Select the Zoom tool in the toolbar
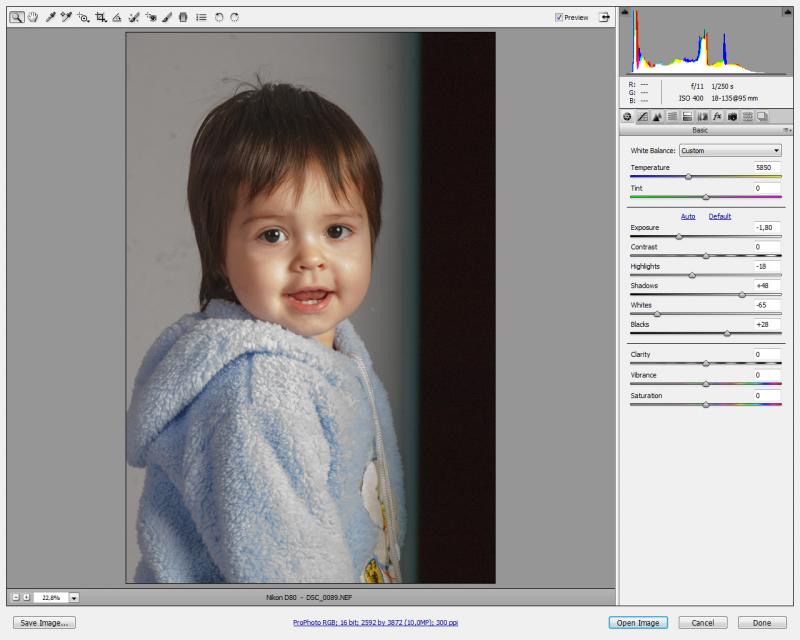This screenshot has height=640, width=800. pyautogui.click(x=17, y=17)
